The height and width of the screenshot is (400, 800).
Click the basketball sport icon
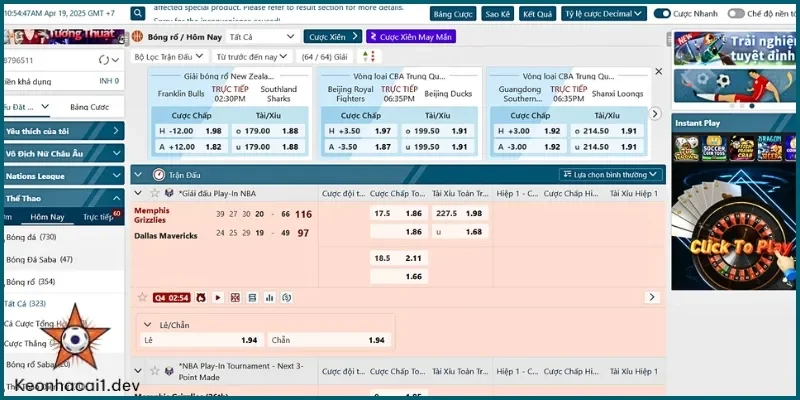pos(137,36)
